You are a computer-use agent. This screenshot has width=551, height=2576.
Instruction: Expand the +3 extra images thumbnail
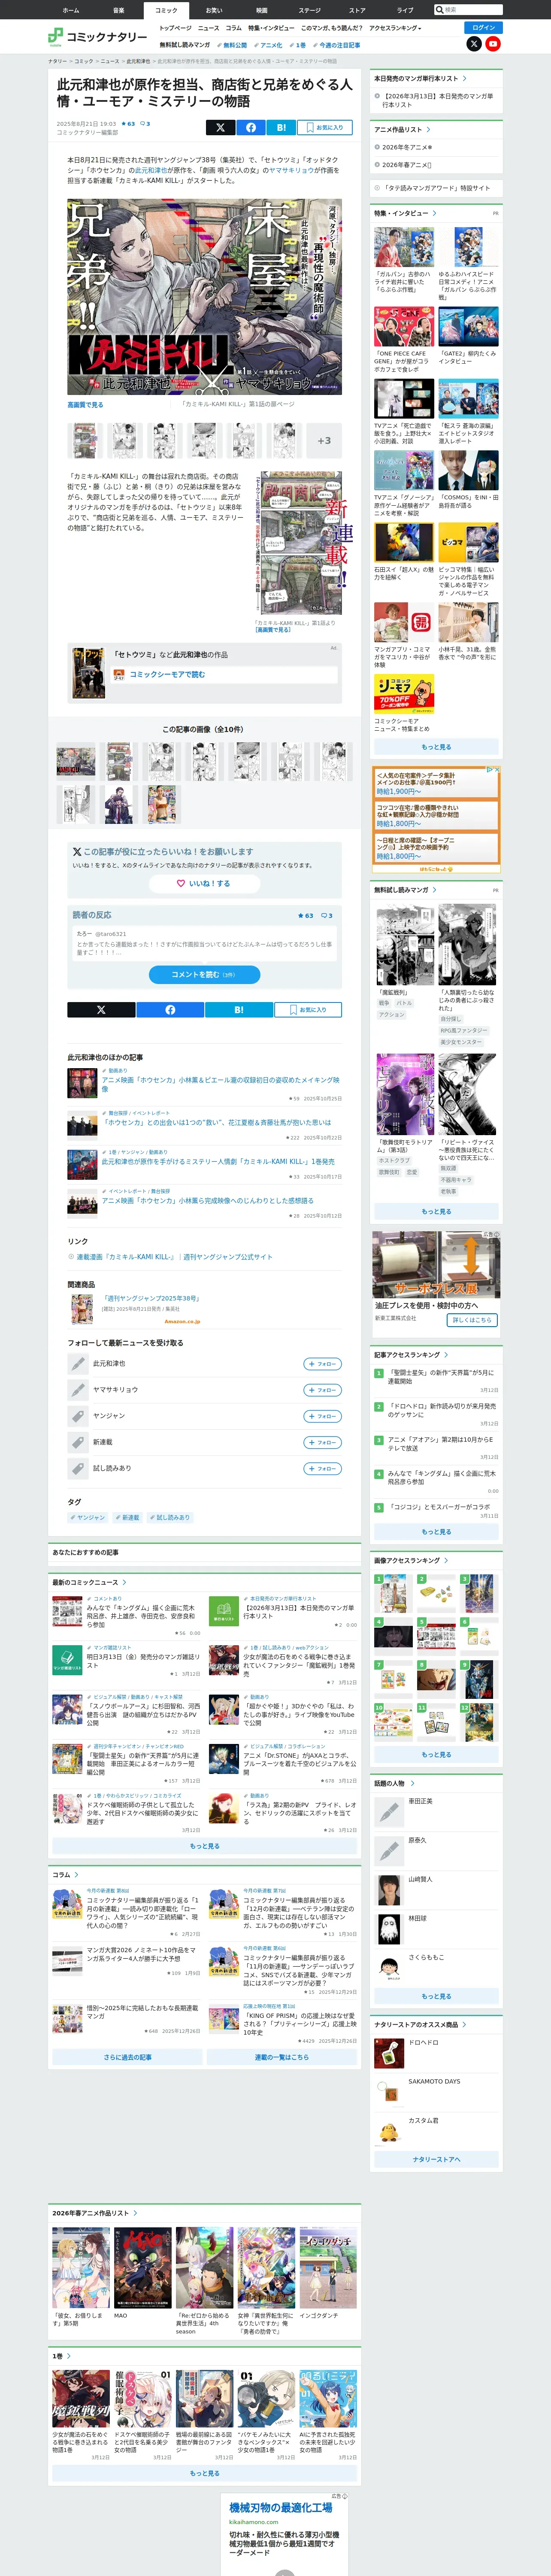coord(324,440)
